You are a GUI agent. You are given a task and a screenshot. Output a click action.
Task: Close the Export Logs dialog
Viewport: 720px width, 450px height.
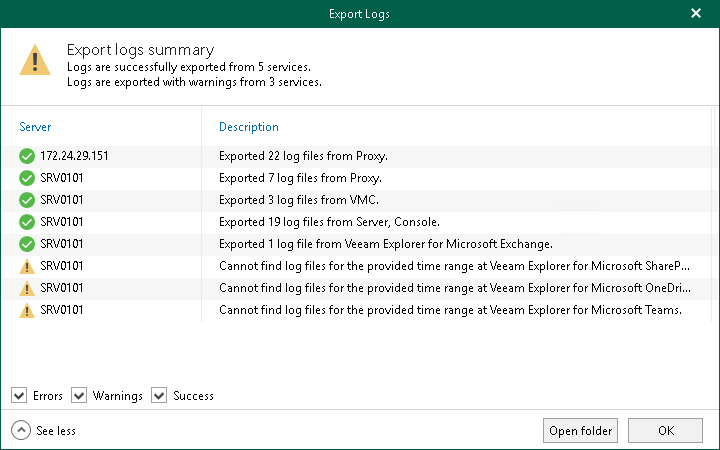(696, 14)
